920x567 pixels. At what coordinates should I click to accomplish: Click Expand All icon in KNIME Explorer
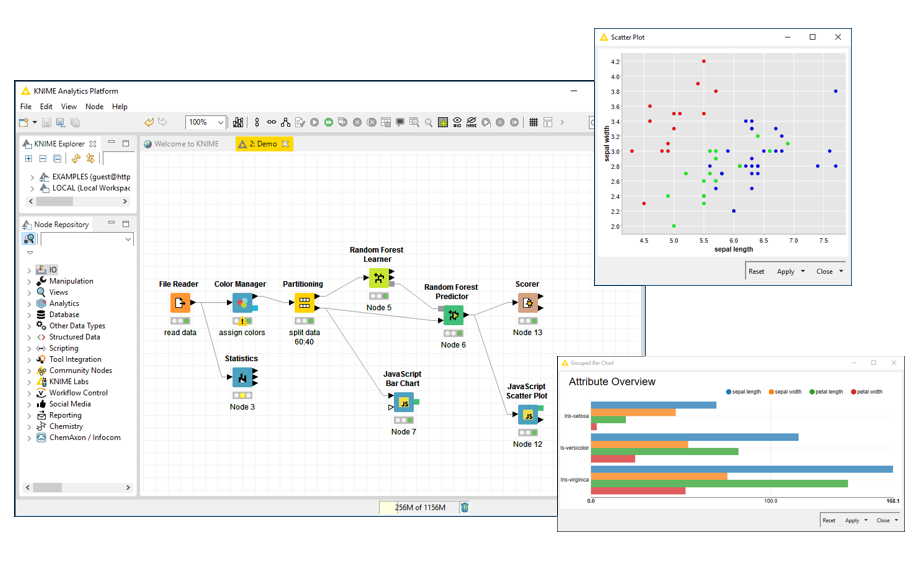pyautogui.click(x=28, y=158)
